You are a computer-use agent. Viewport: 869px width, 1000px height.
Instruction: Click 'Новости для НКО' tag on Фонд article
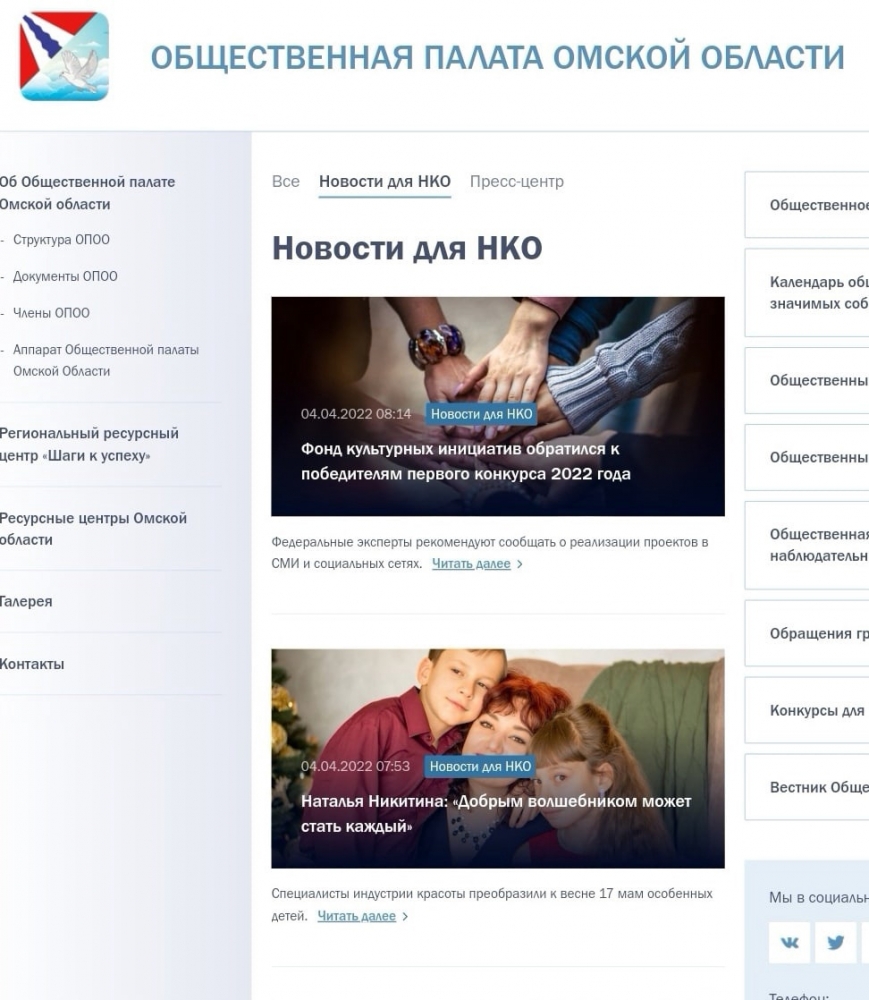[481, 414]
